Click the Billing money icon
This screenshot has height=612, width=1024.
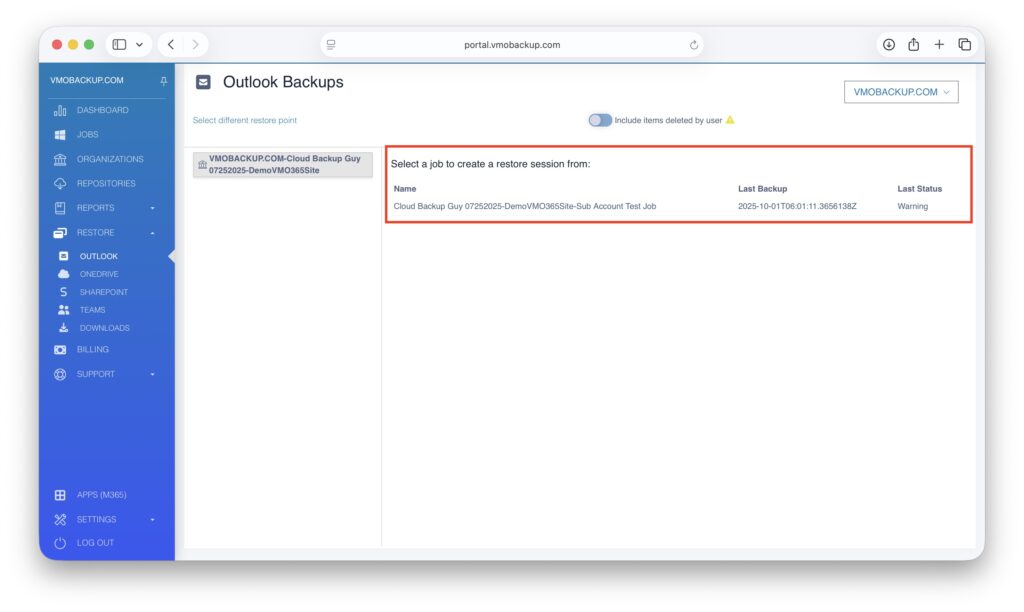pos(60,350)
